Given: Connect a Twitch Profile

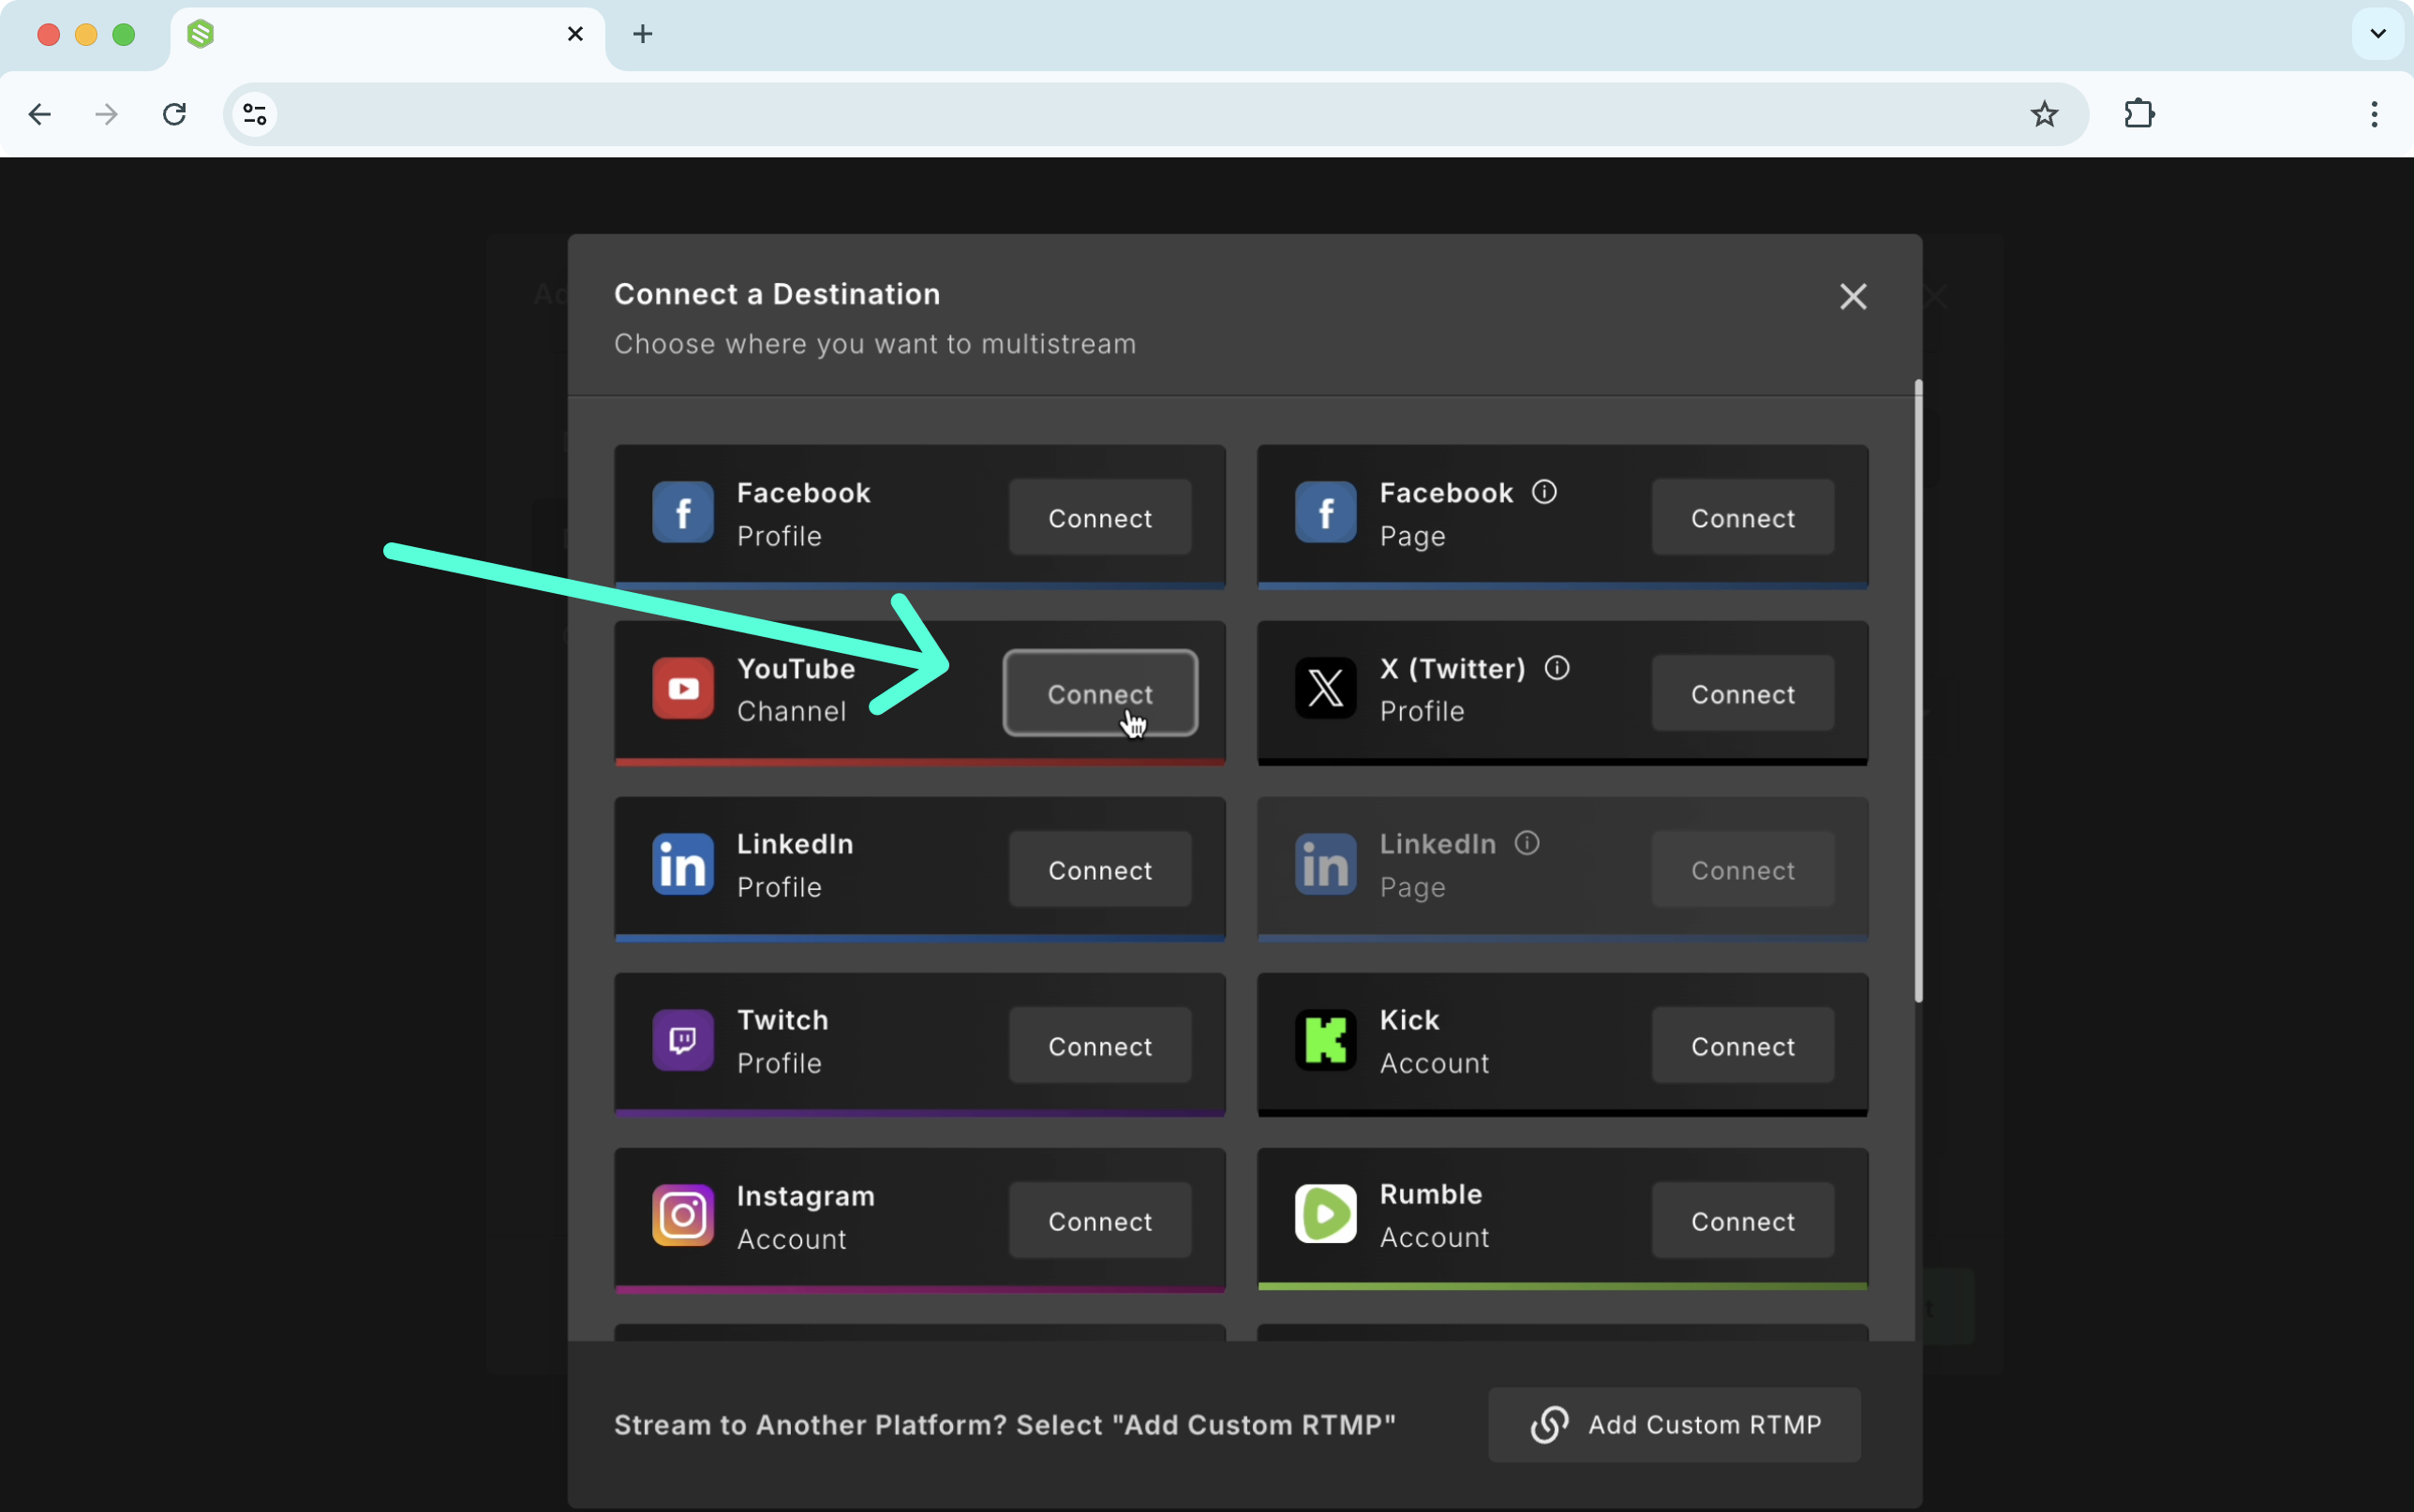Looking at the screenshot, I should (1100, 1046).
